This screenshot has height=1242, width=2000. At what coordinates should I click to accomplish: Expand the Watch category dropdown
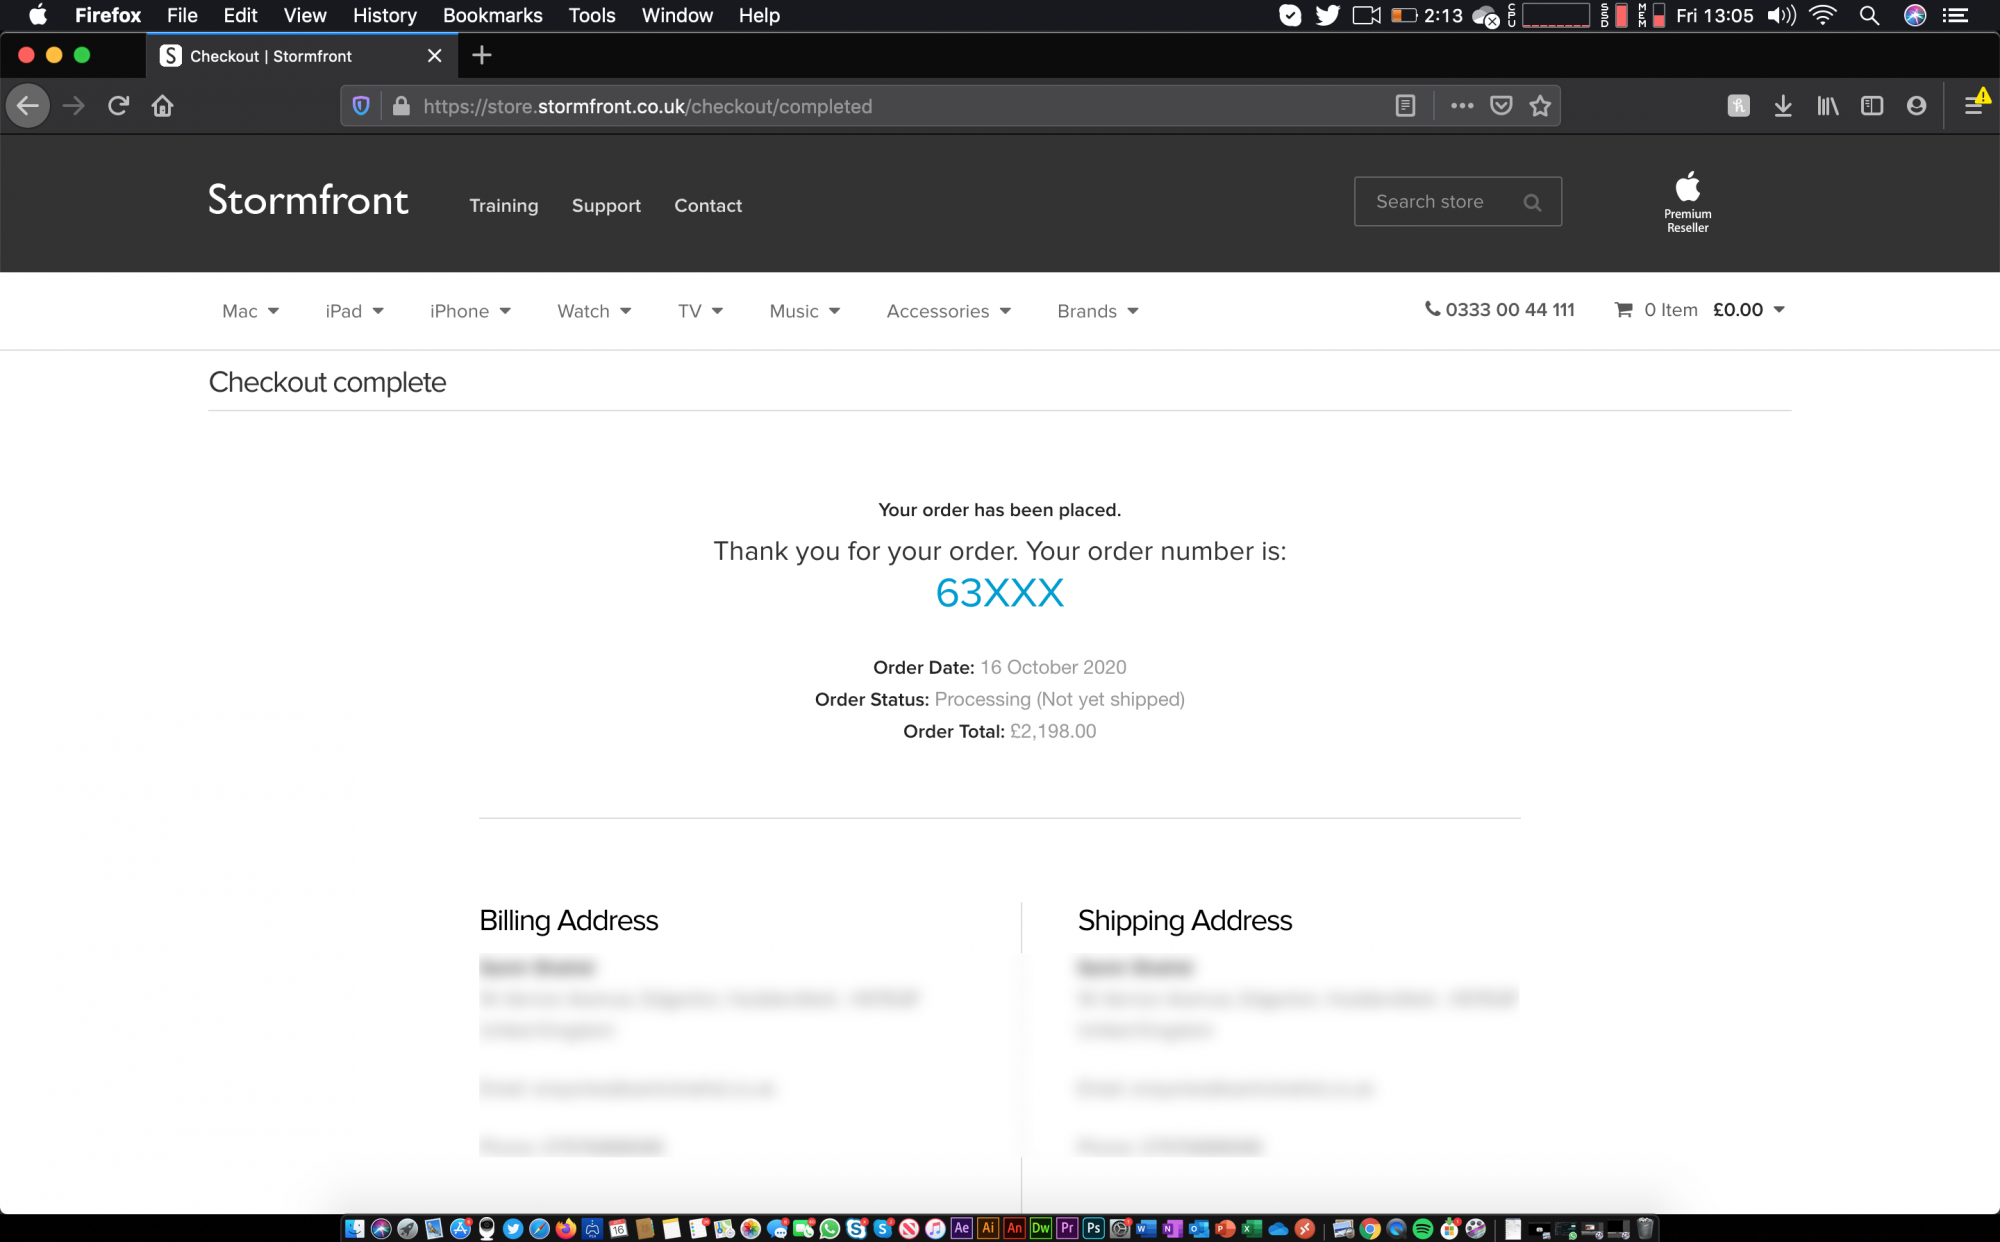click(x=594, y=311)
